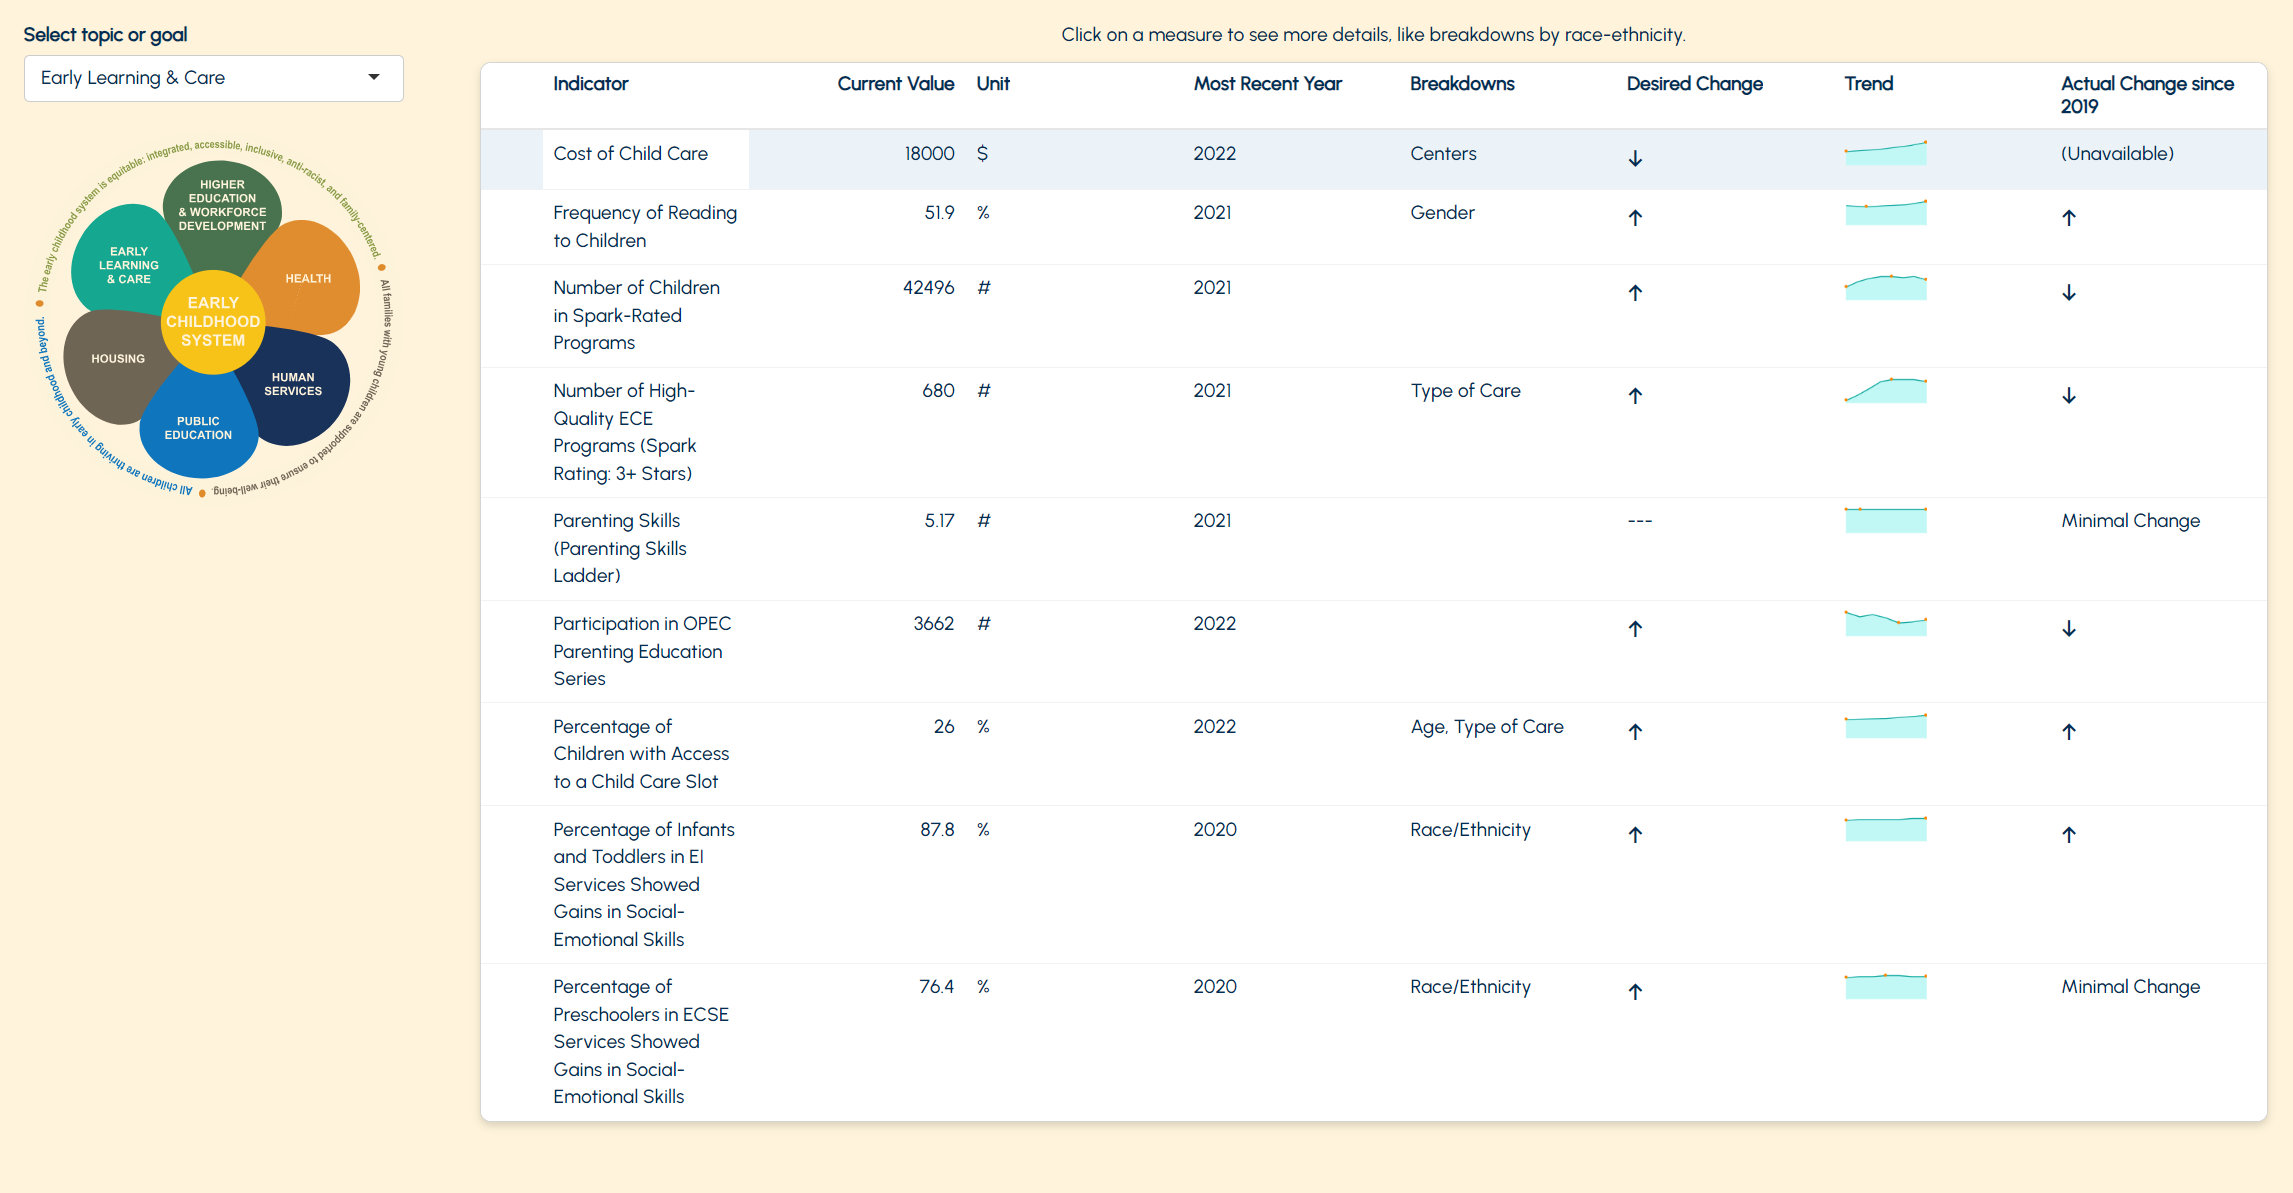
Task: Click actual change up arrow for Access to Child Care Slot
Action: [2070, 731]
